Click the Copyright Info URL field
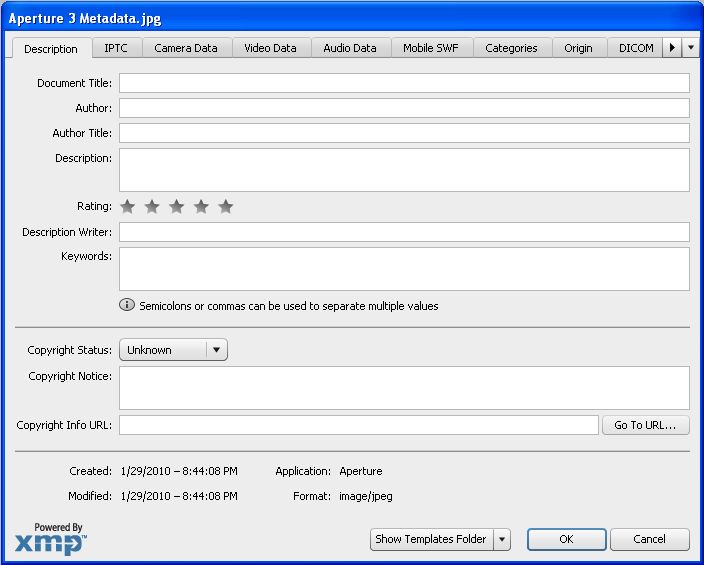Image resolution: width=704 pixels, height=565 pixels. point(358,425)
